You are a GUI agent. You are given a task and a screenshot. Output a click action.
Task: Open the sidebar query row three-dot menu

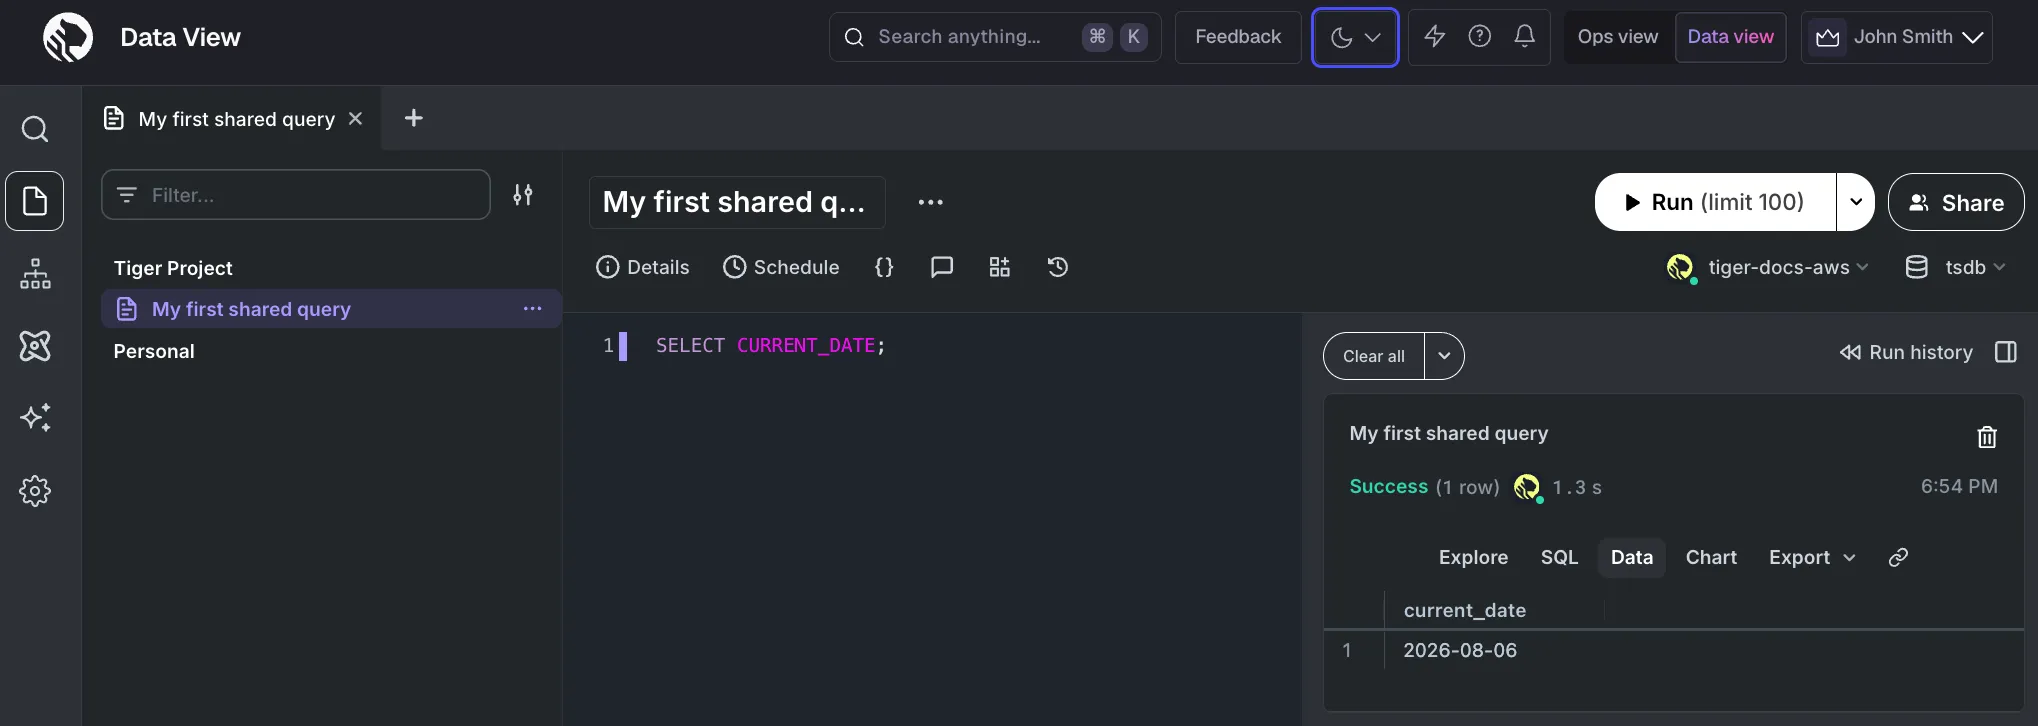[x=532, y=309]
